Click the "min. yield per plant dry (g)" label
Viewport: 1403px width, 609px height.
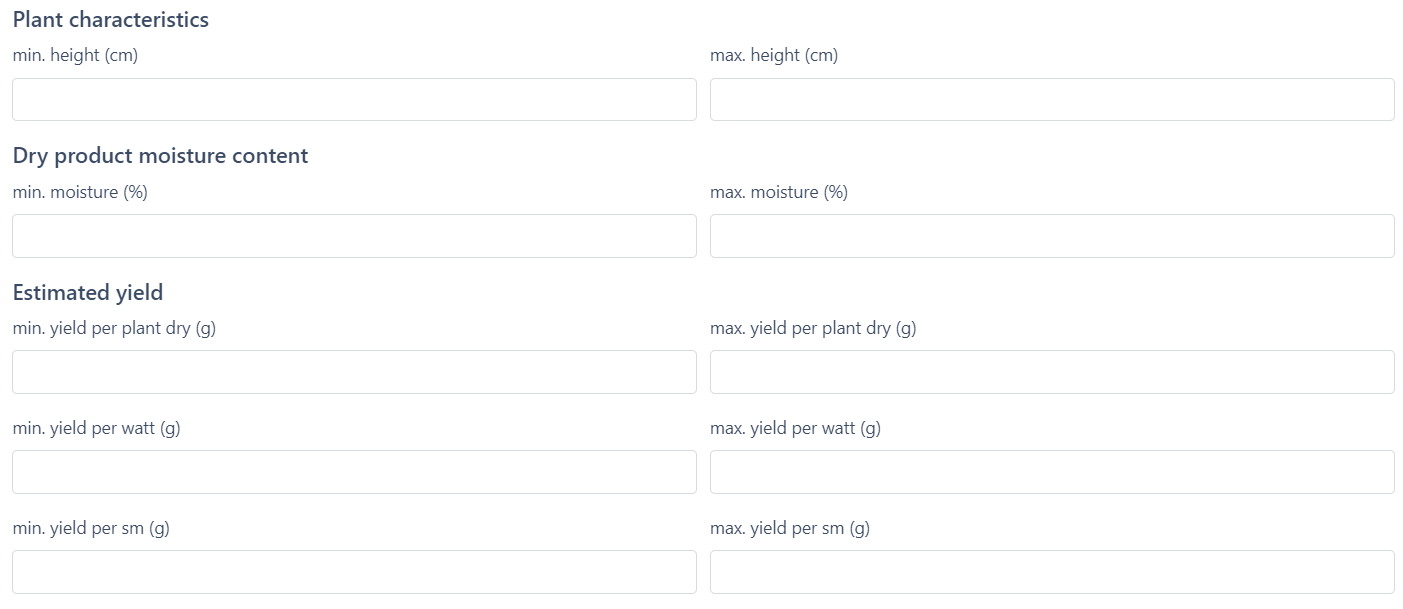point(114,328)
